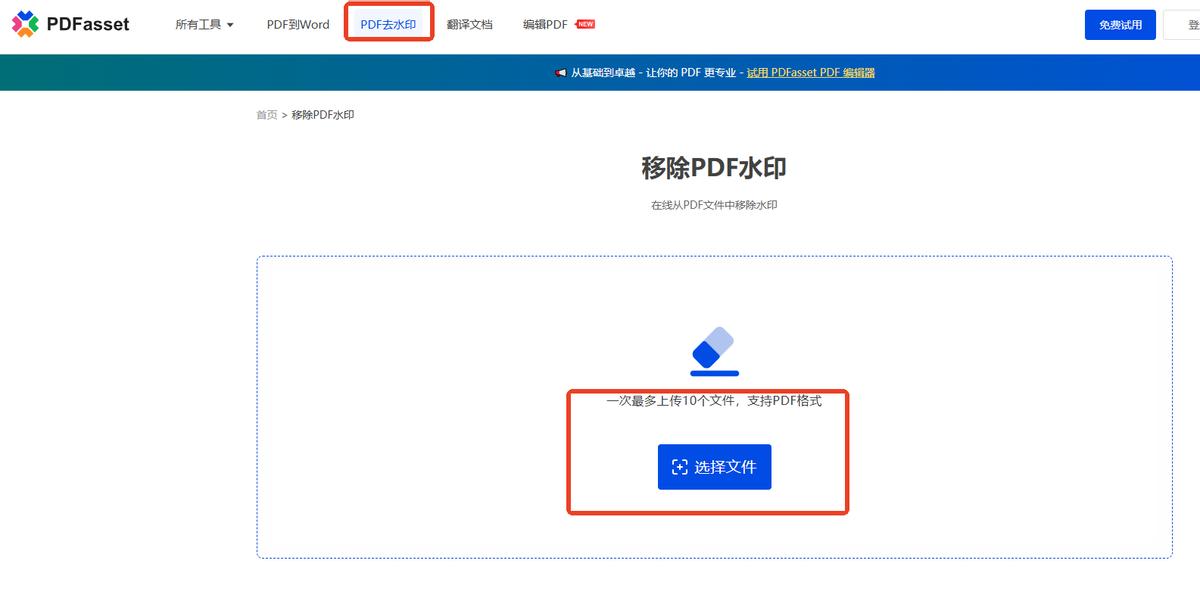Go to PDF到Word tool

(298, 24)
